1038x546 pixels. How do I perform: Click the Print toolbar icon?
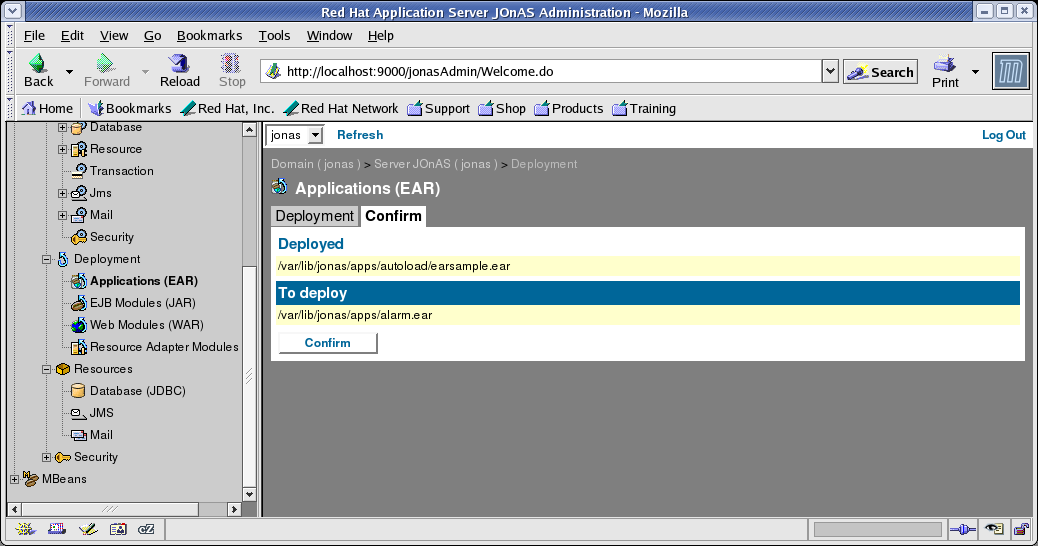[x=945, y=64]
